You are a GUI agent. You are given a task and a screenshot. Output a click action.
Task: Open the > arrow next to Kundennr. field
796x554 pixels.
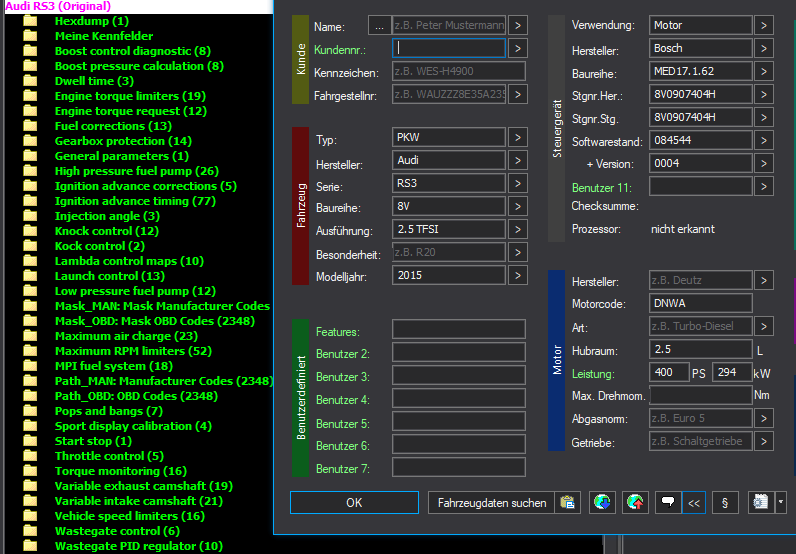coord(518,48)
